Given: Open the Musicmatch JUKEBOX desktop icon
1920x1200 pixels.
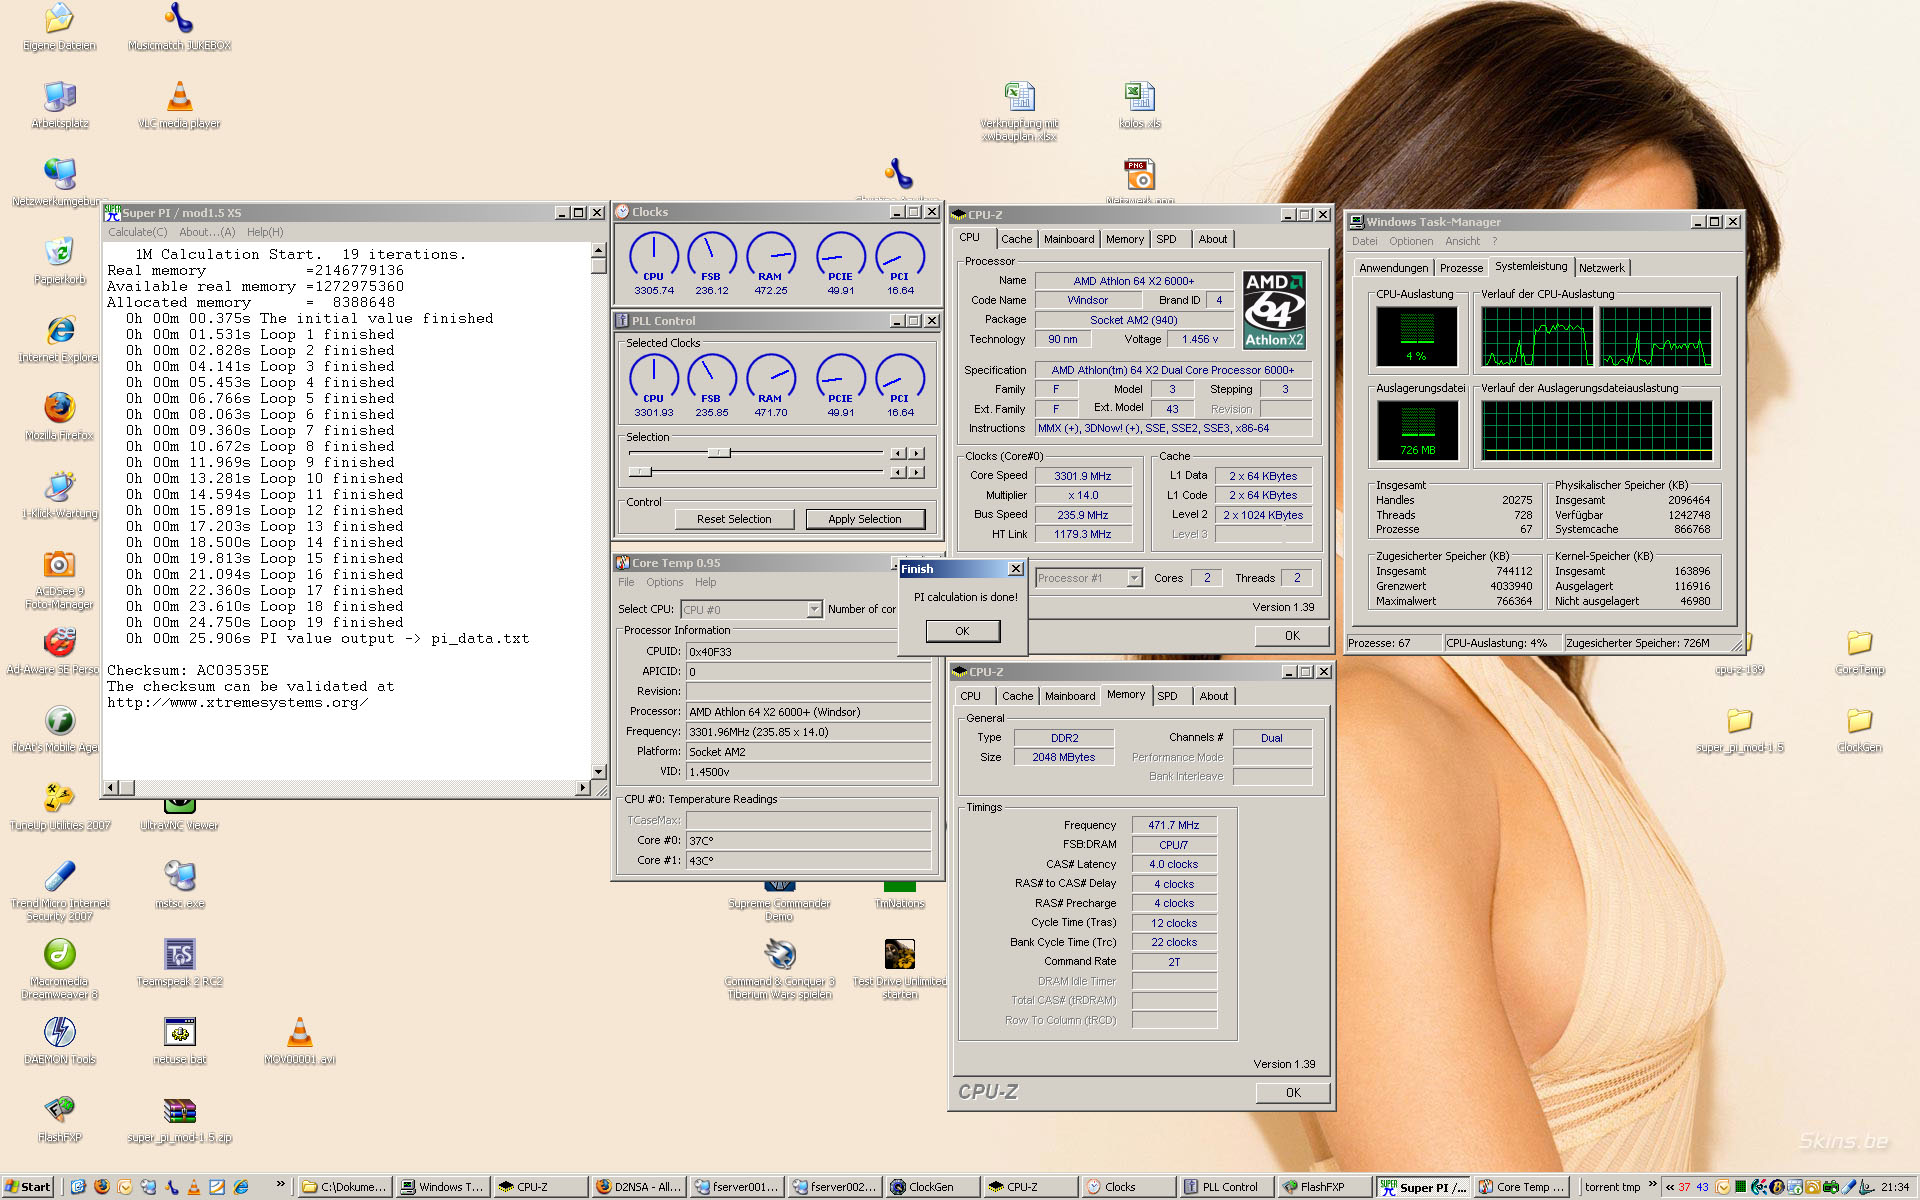Looking at the screenshot, I should click(179, 27).
